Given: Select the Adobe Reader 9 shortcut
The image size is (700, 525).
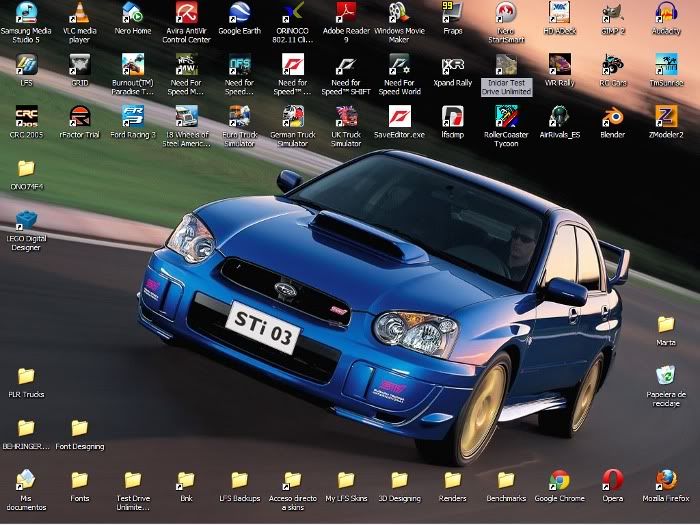Looking at the screenshot, I should 346,14.
